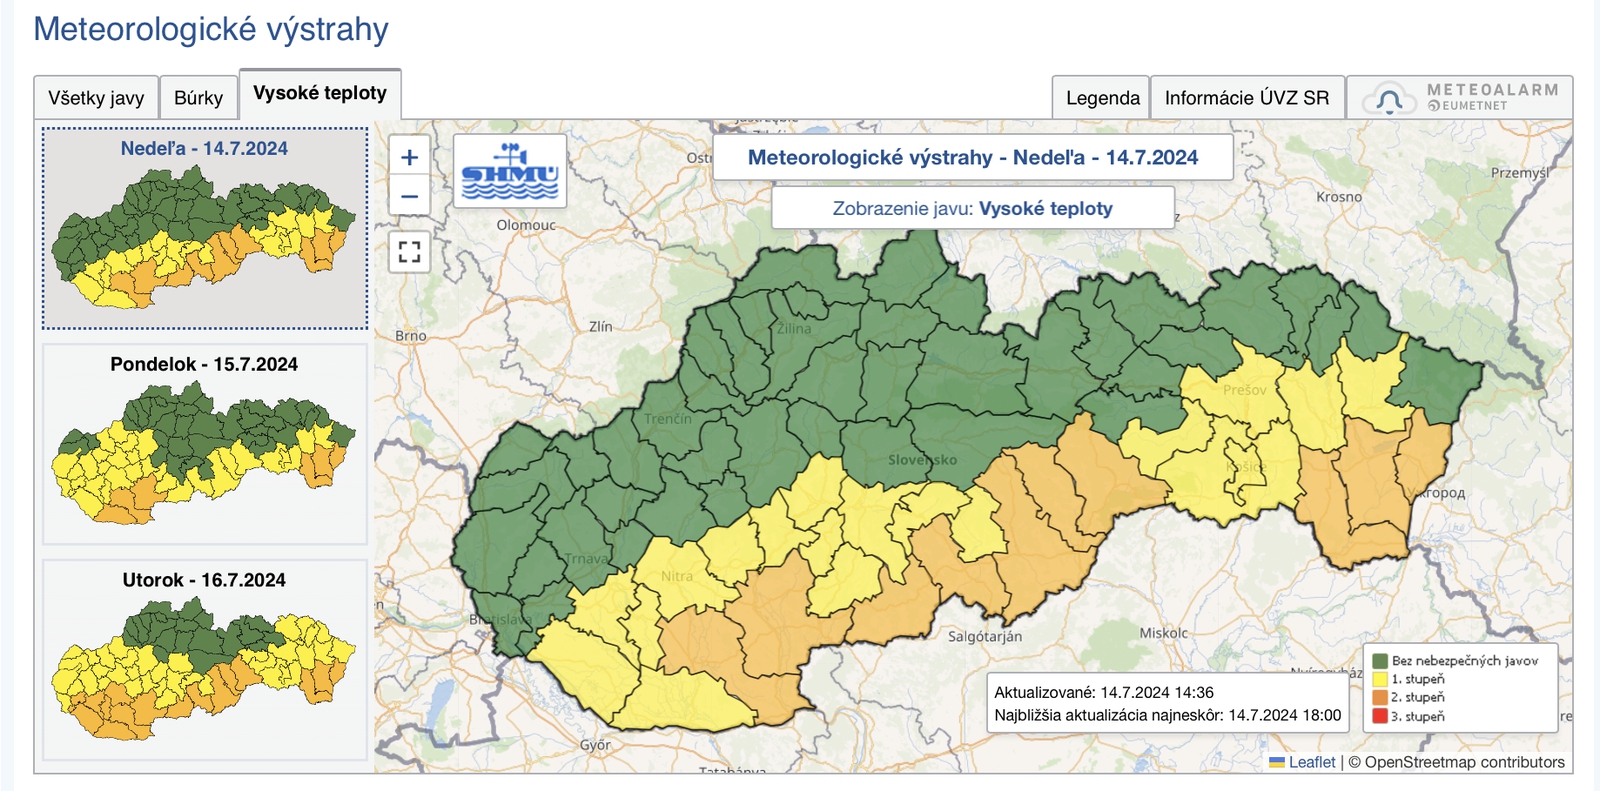This screenshot has height=791, width=1600.
Task: Click the Brno label on the map
Action: point(410,336)
